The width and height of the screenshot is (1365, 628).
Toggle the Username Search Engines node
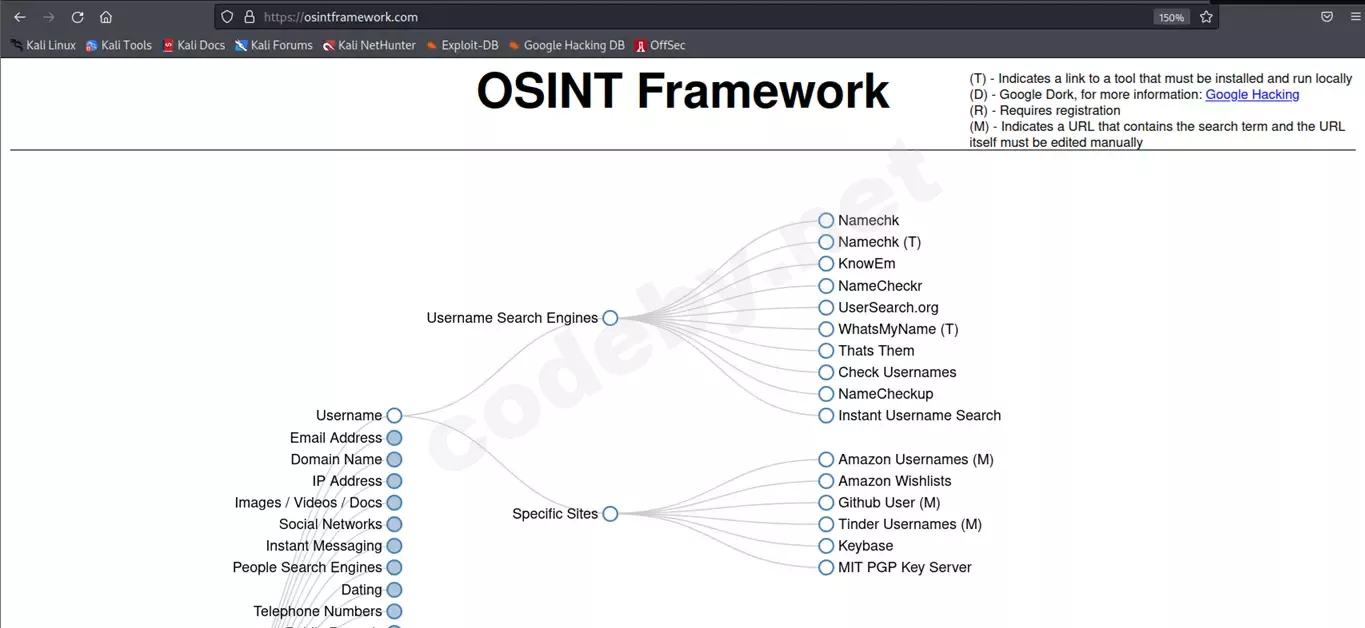pyautogui.click(x=610, y=317)
